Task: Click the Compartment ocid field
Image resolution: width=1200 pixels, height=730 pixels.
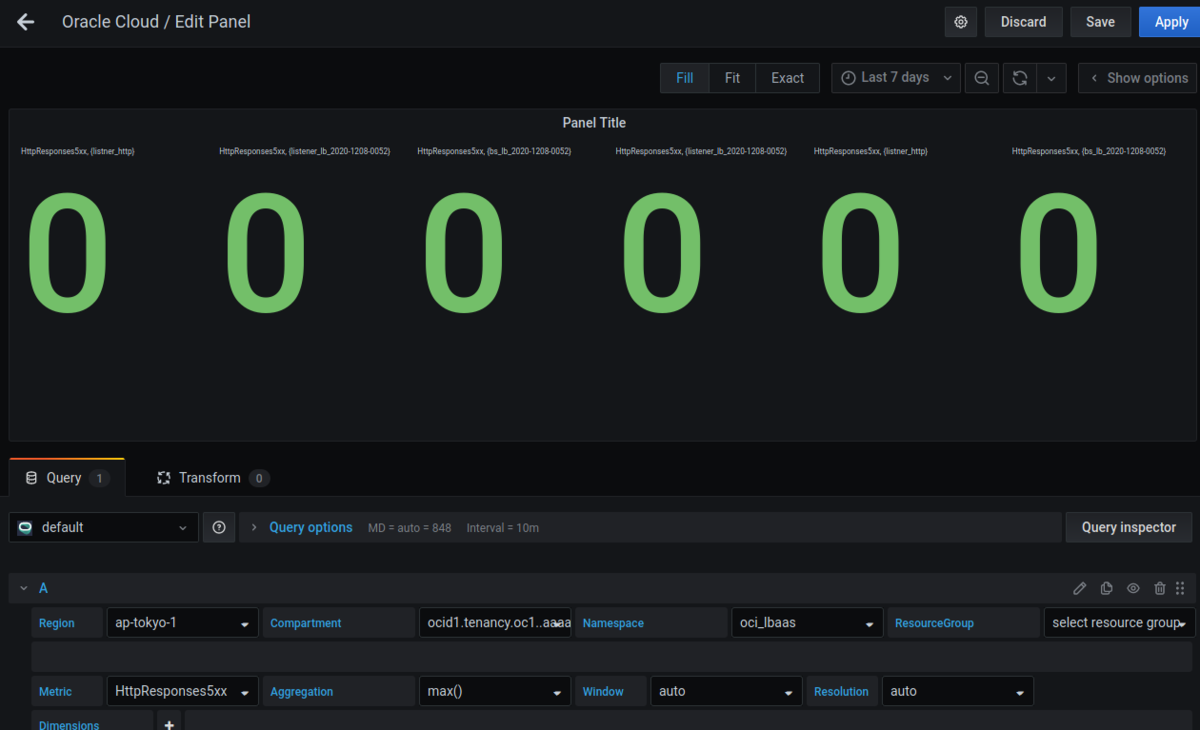Action: coord(494,622)
